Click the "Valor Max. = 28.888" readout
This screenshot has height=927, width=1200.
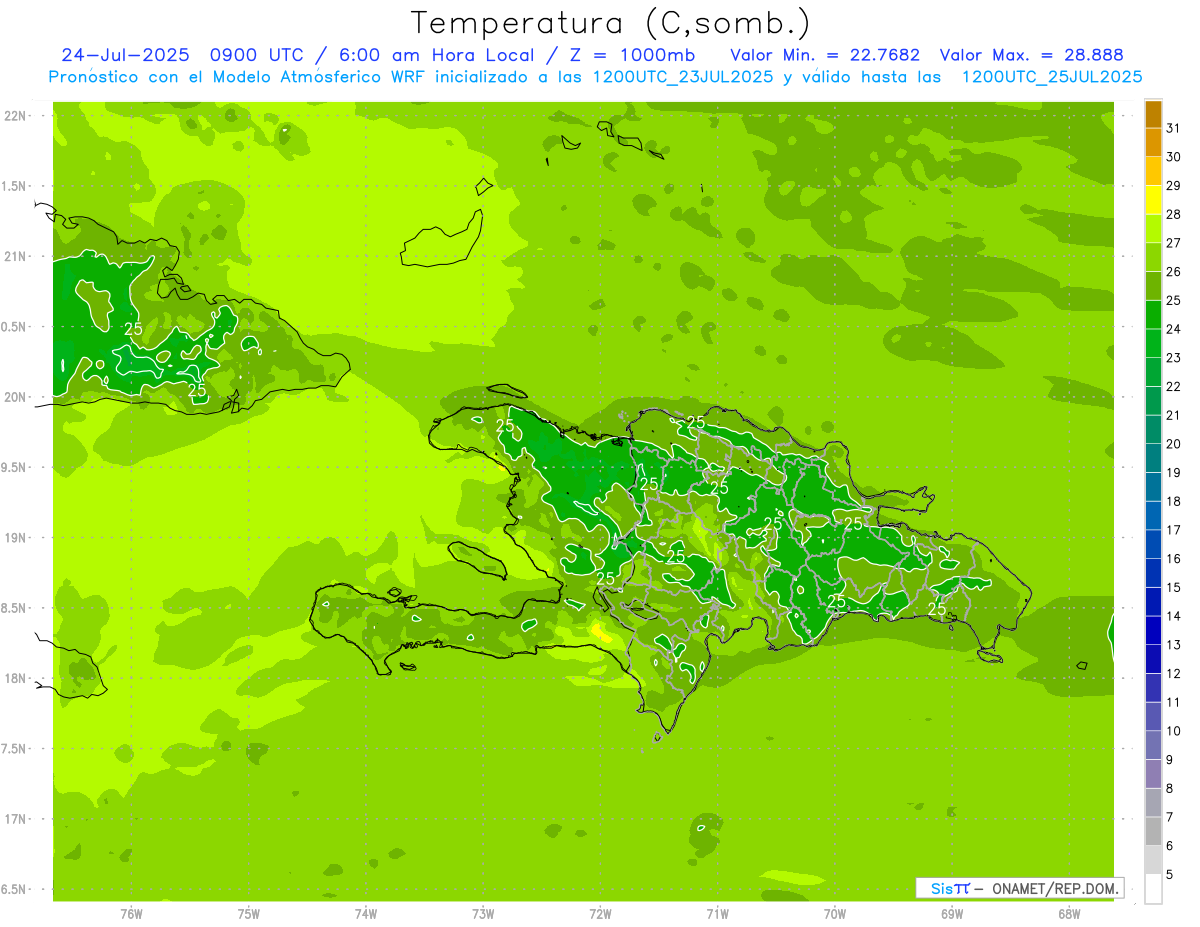pyautogui.click(x=1032, y=55)
